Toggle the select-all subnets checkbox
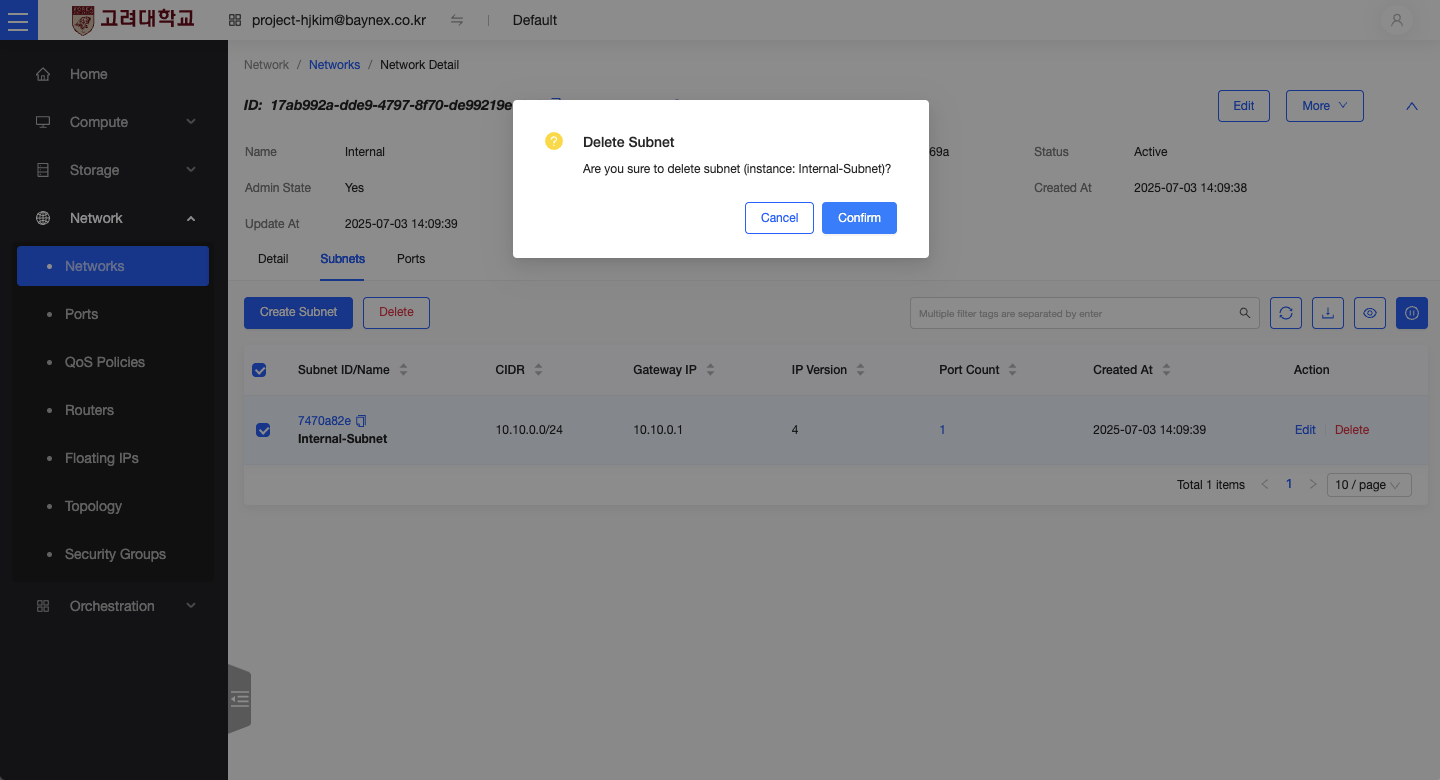Screen dimensions: 1440x780 point(259,370)
